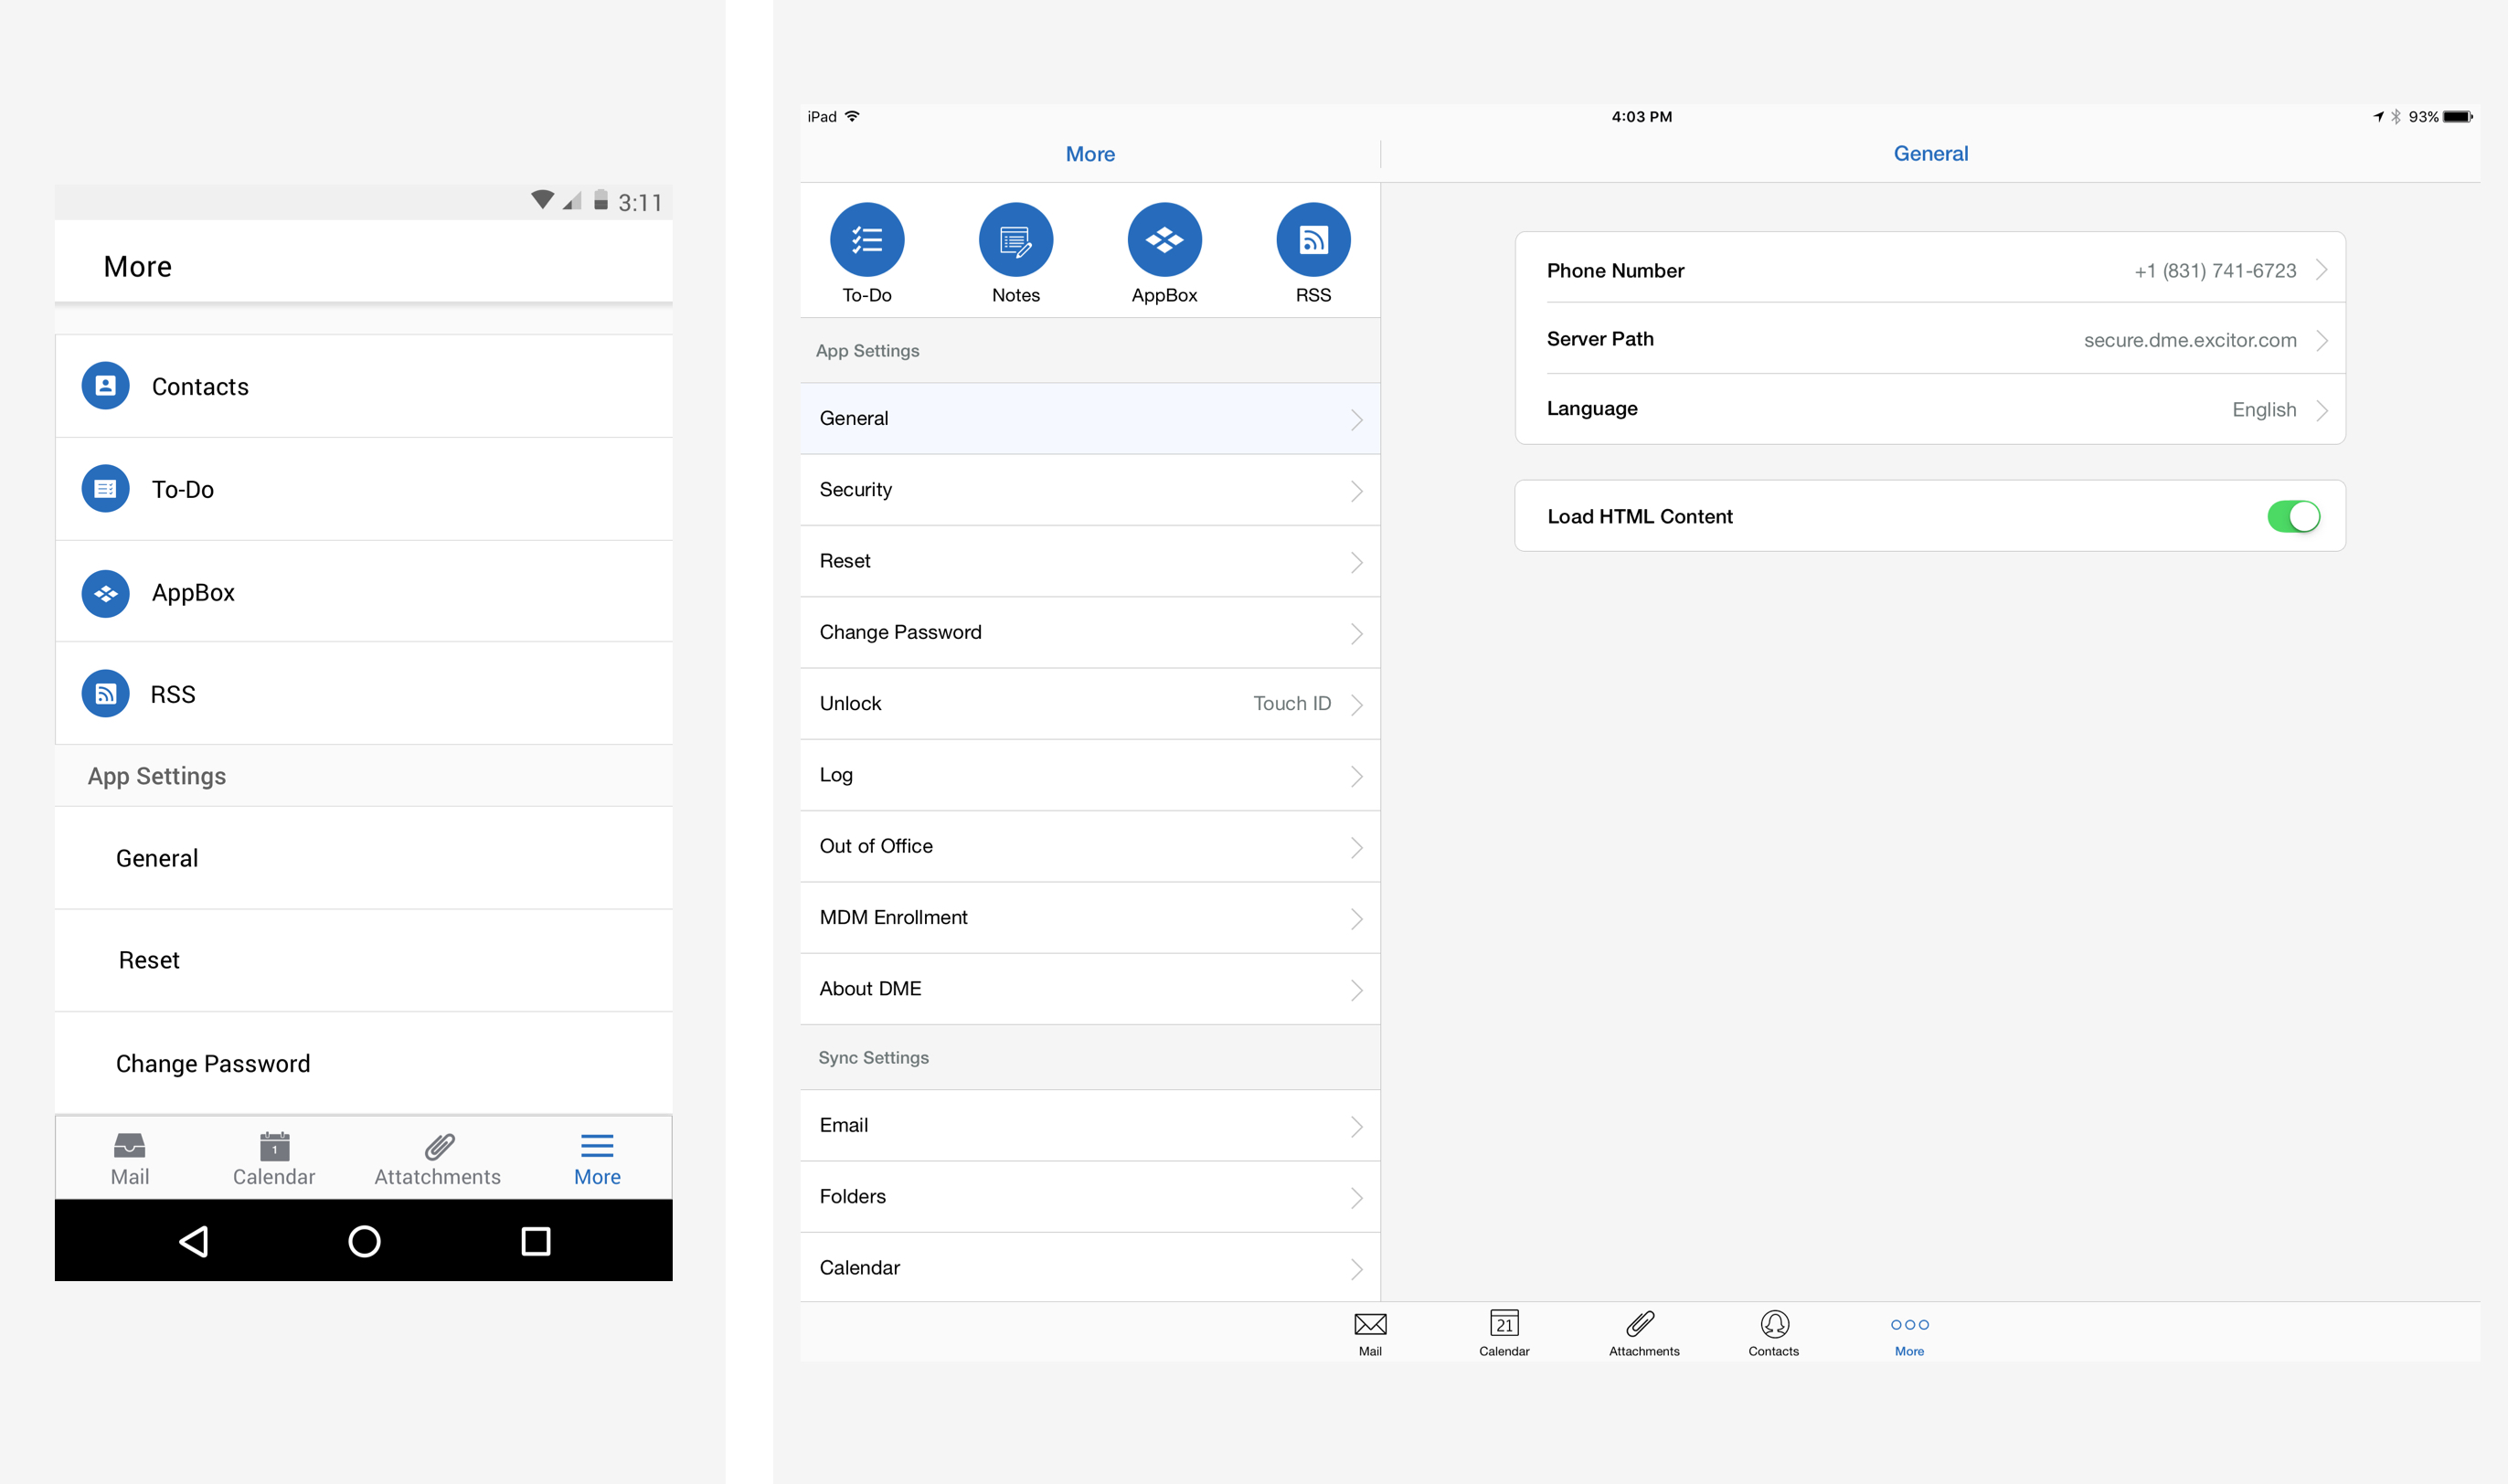The height and width of the screenshot is (1484, 2508).
Task: Open Folders sync settings row
Action: (x=1090, y=1196)
